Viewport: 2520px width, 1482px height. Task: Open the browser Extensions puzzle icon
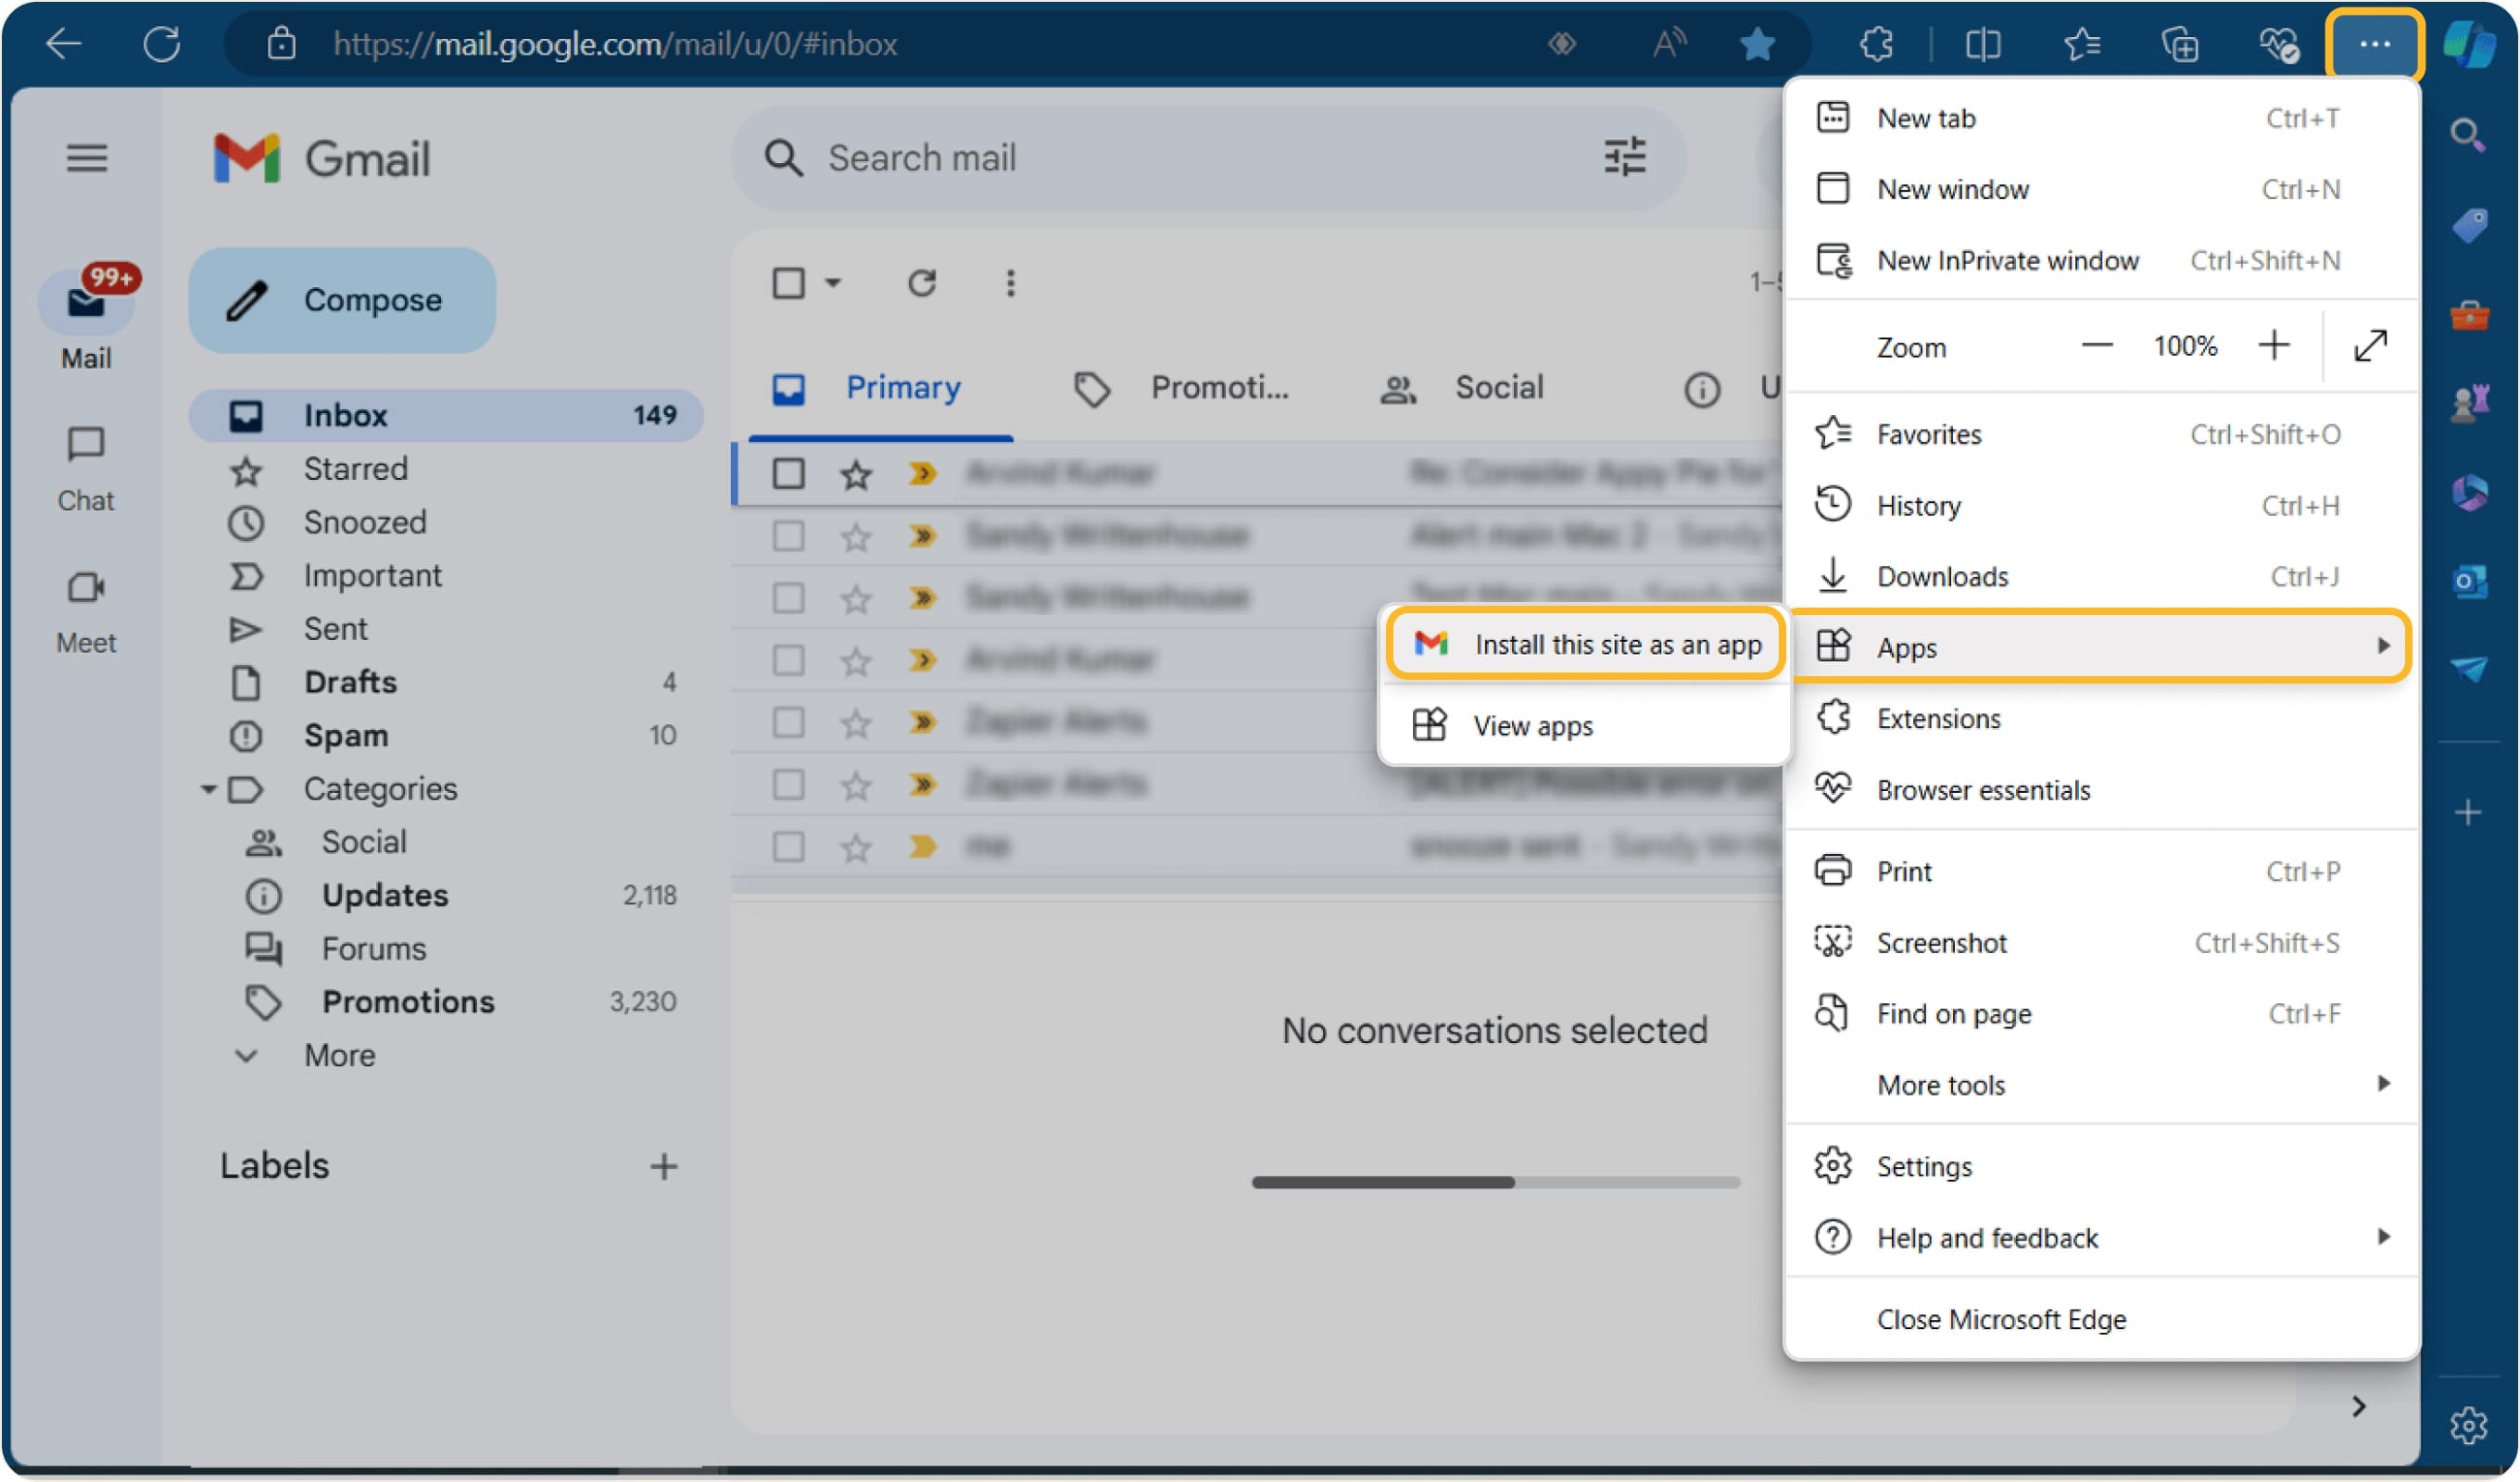pos(1876,44)
